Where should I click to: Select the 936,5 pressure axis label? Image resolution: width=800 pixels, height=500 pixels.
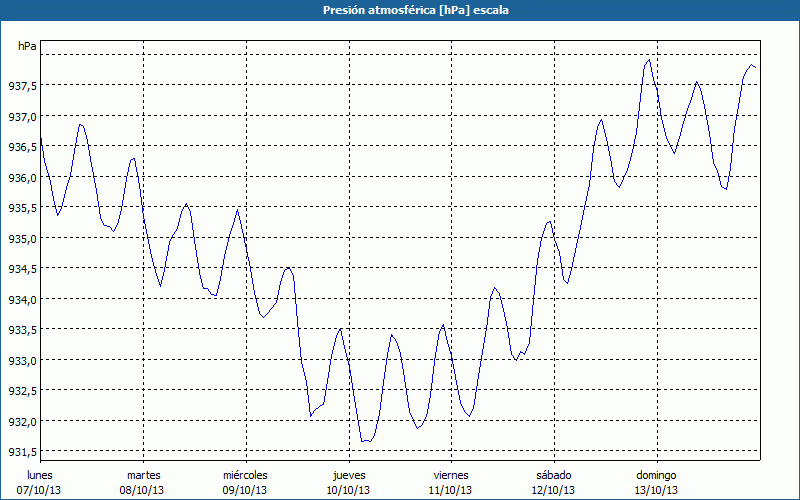(23, 147)
